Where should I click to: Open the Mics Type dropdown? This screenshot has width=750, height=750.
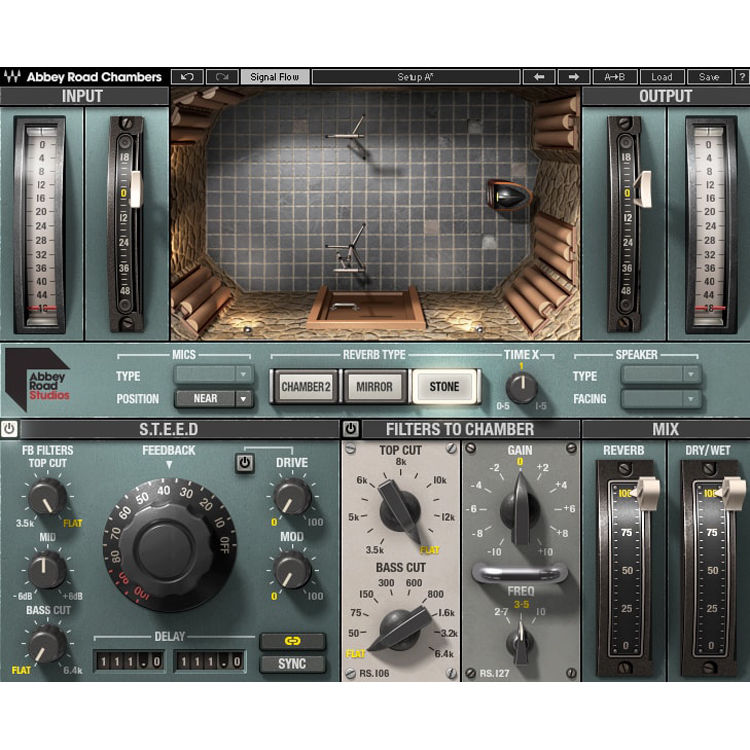click(x=213, y=375)
